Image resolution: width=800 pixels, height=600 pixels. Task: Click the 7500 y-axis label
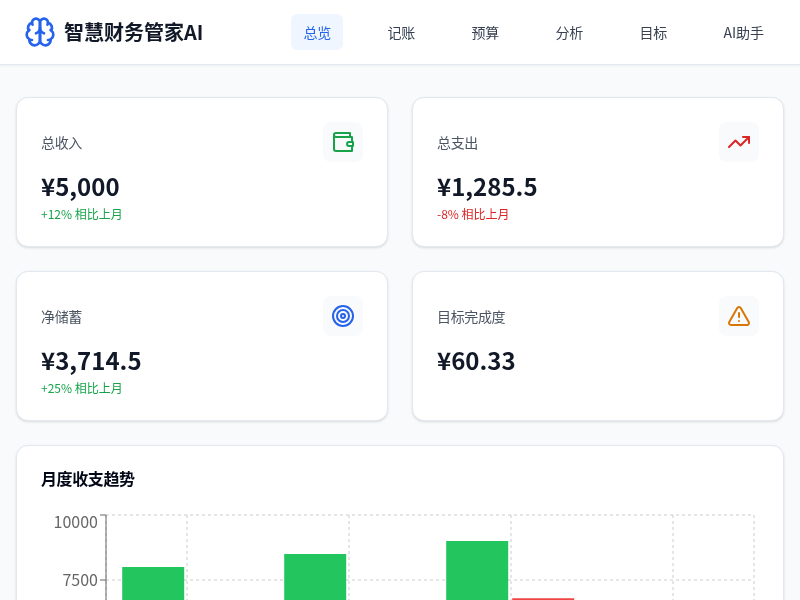pos(80,580)
